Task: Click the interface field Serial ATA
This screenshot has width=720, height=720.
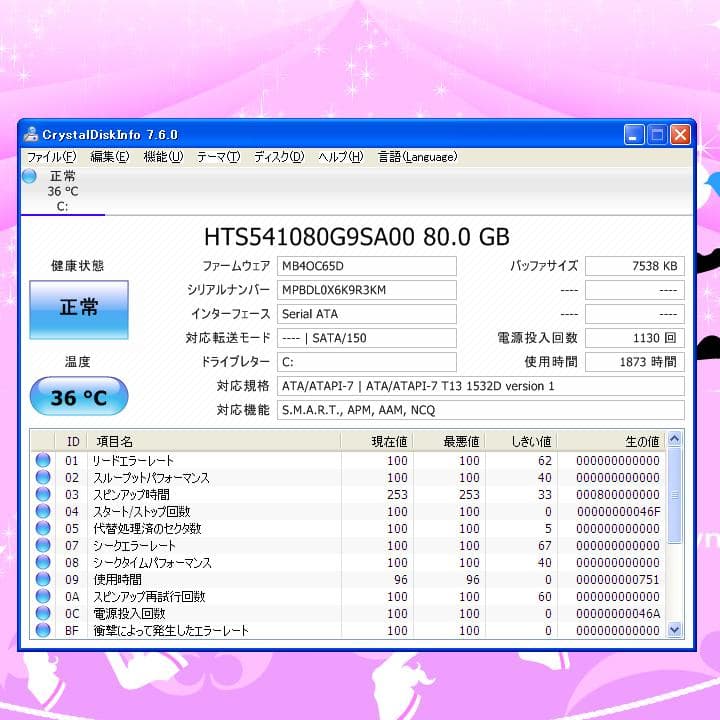Action: (x=367, y=314)
